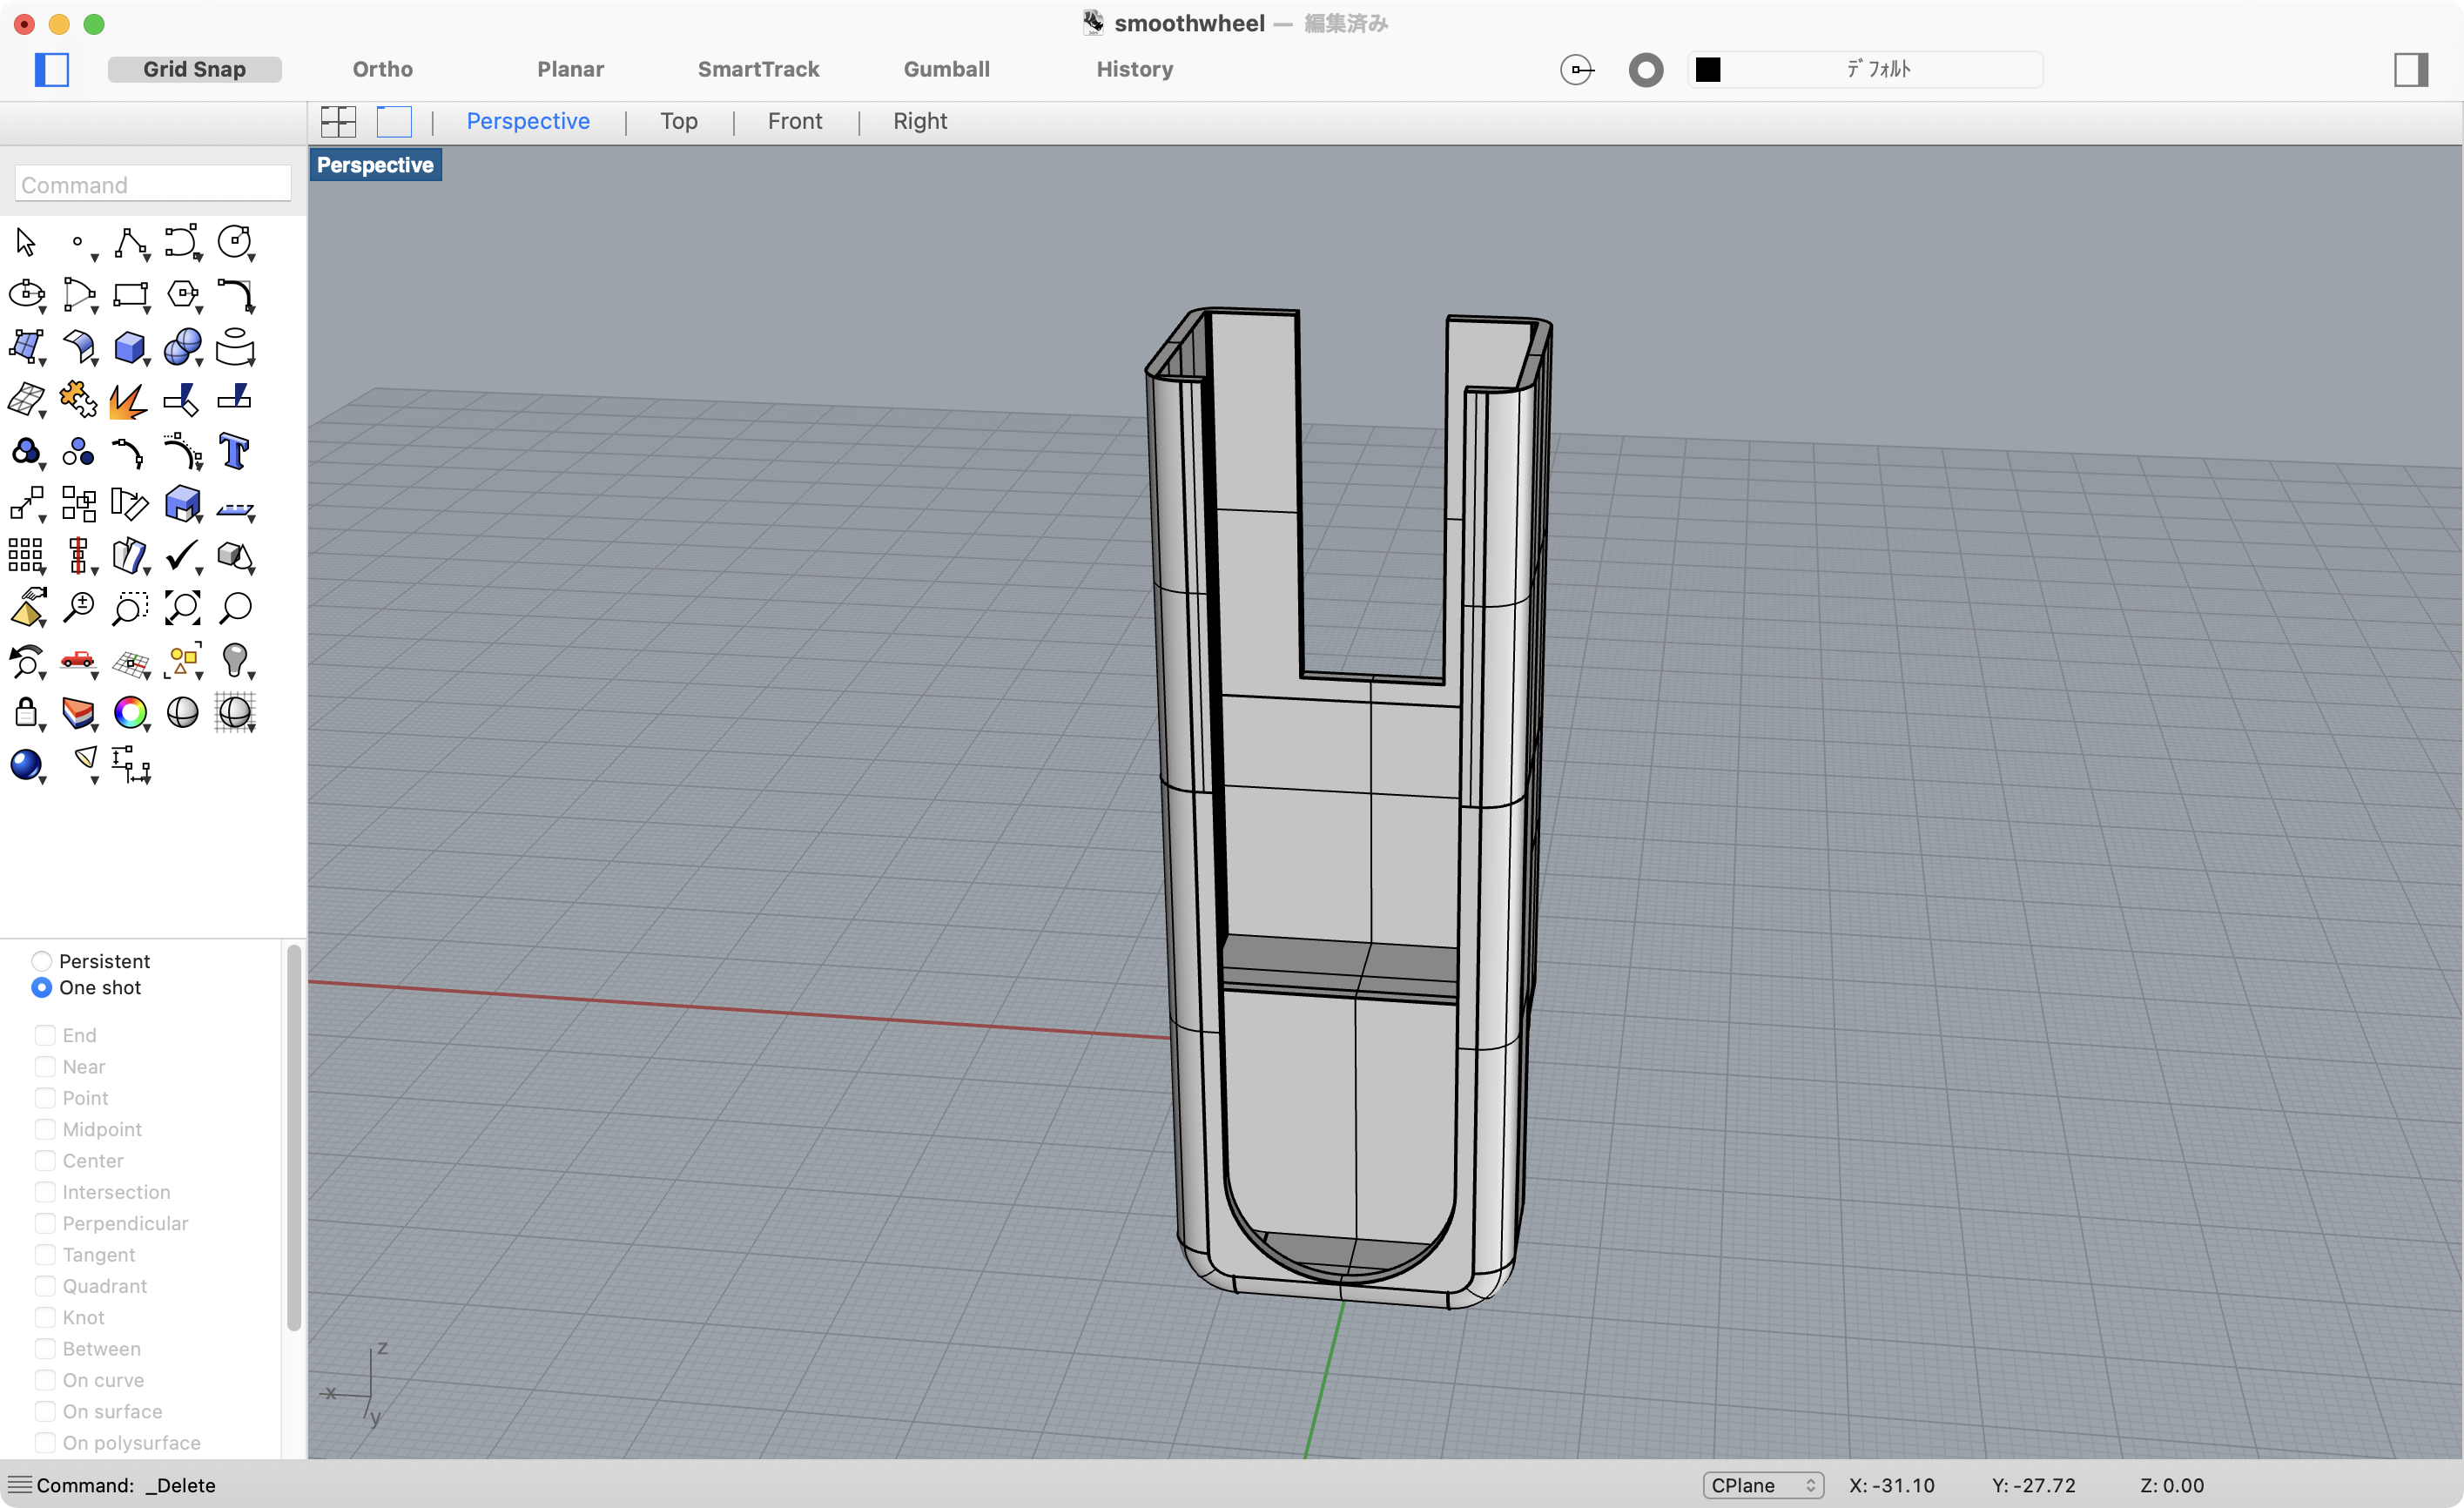The width and height of the screenshot is (2464, 1508).
Task: Expand the Point tool flyout arrow
Action: click(95, 258)
